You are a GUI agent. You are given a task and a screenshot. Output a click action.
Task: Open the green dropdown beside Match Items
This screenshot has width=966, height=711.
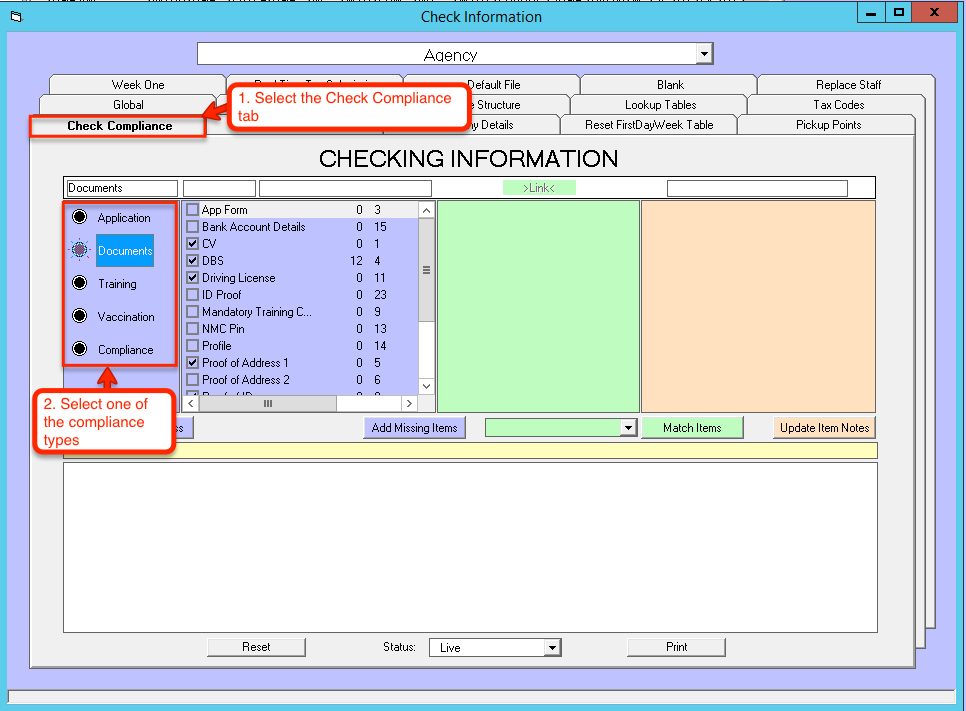[628, 428]
